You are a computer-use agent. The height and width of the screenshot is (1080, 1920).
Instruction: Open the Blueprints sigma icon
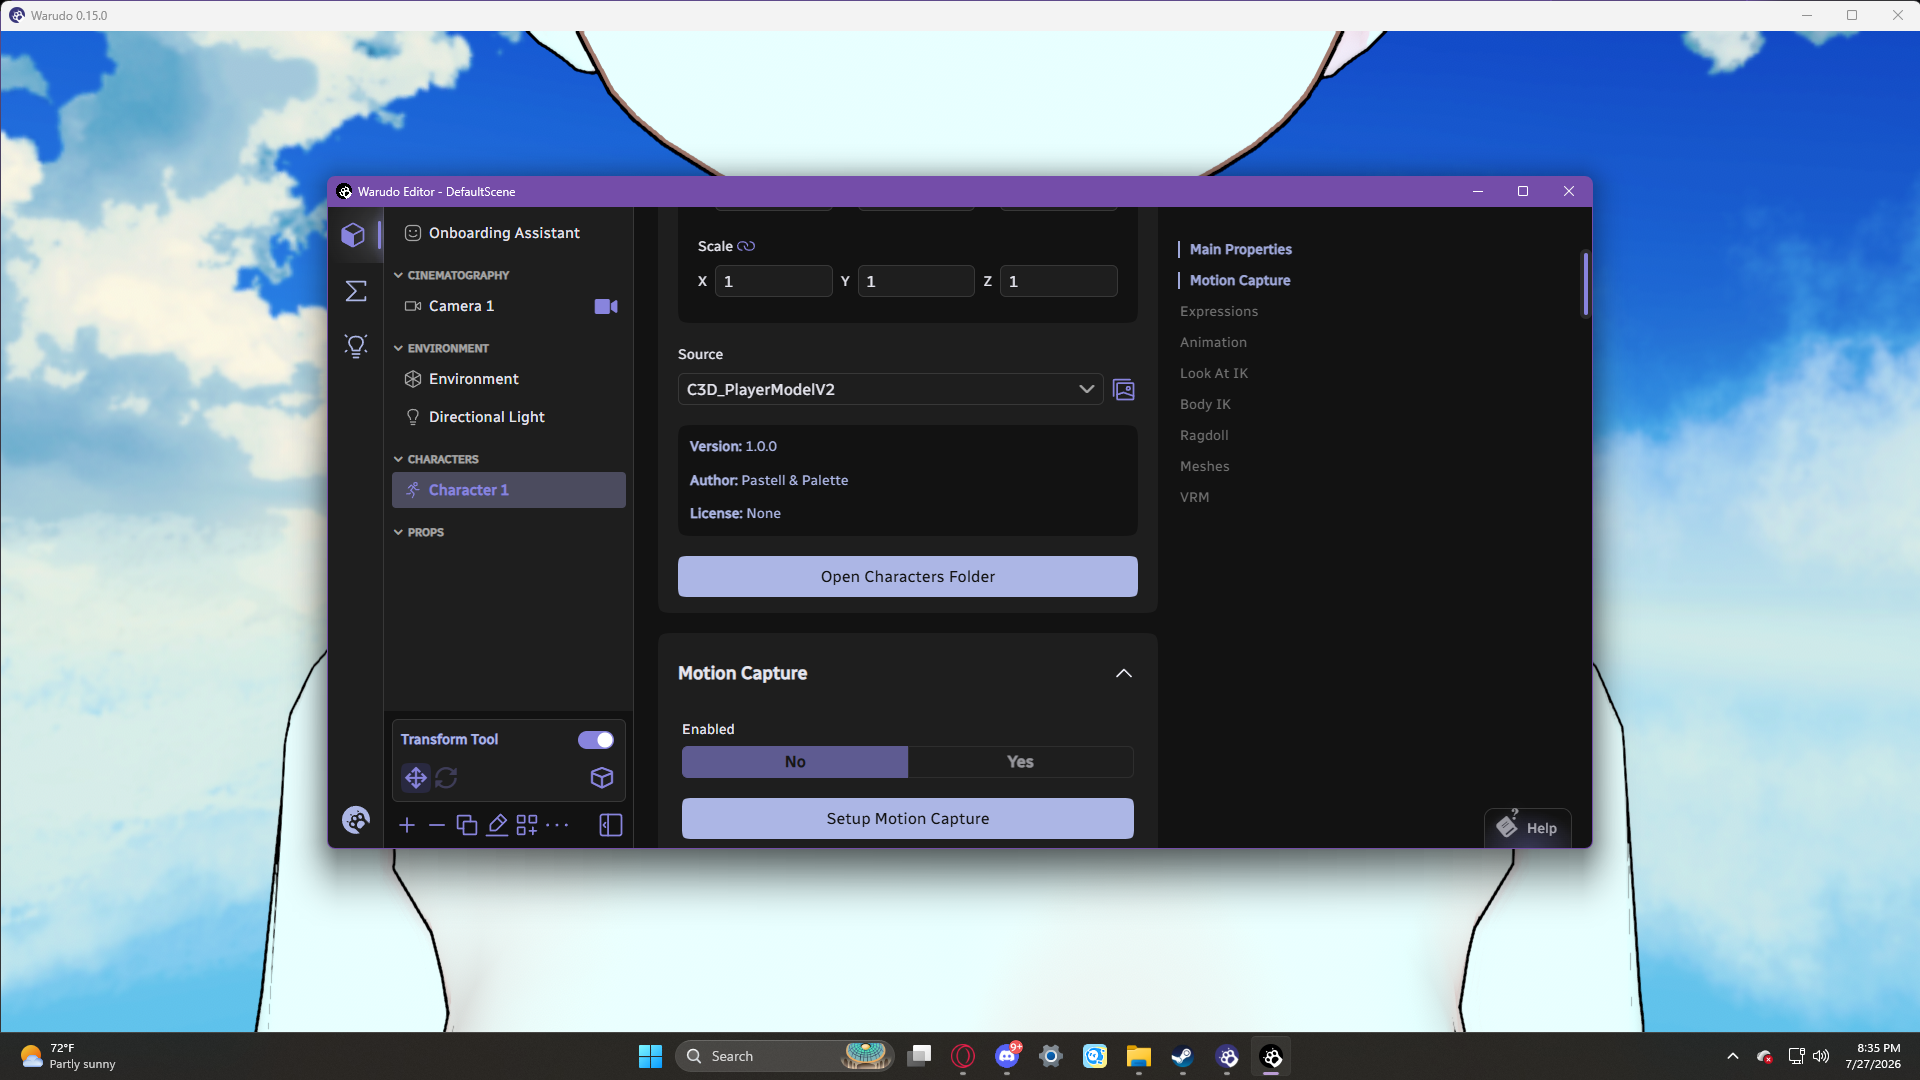coord(355,291)
